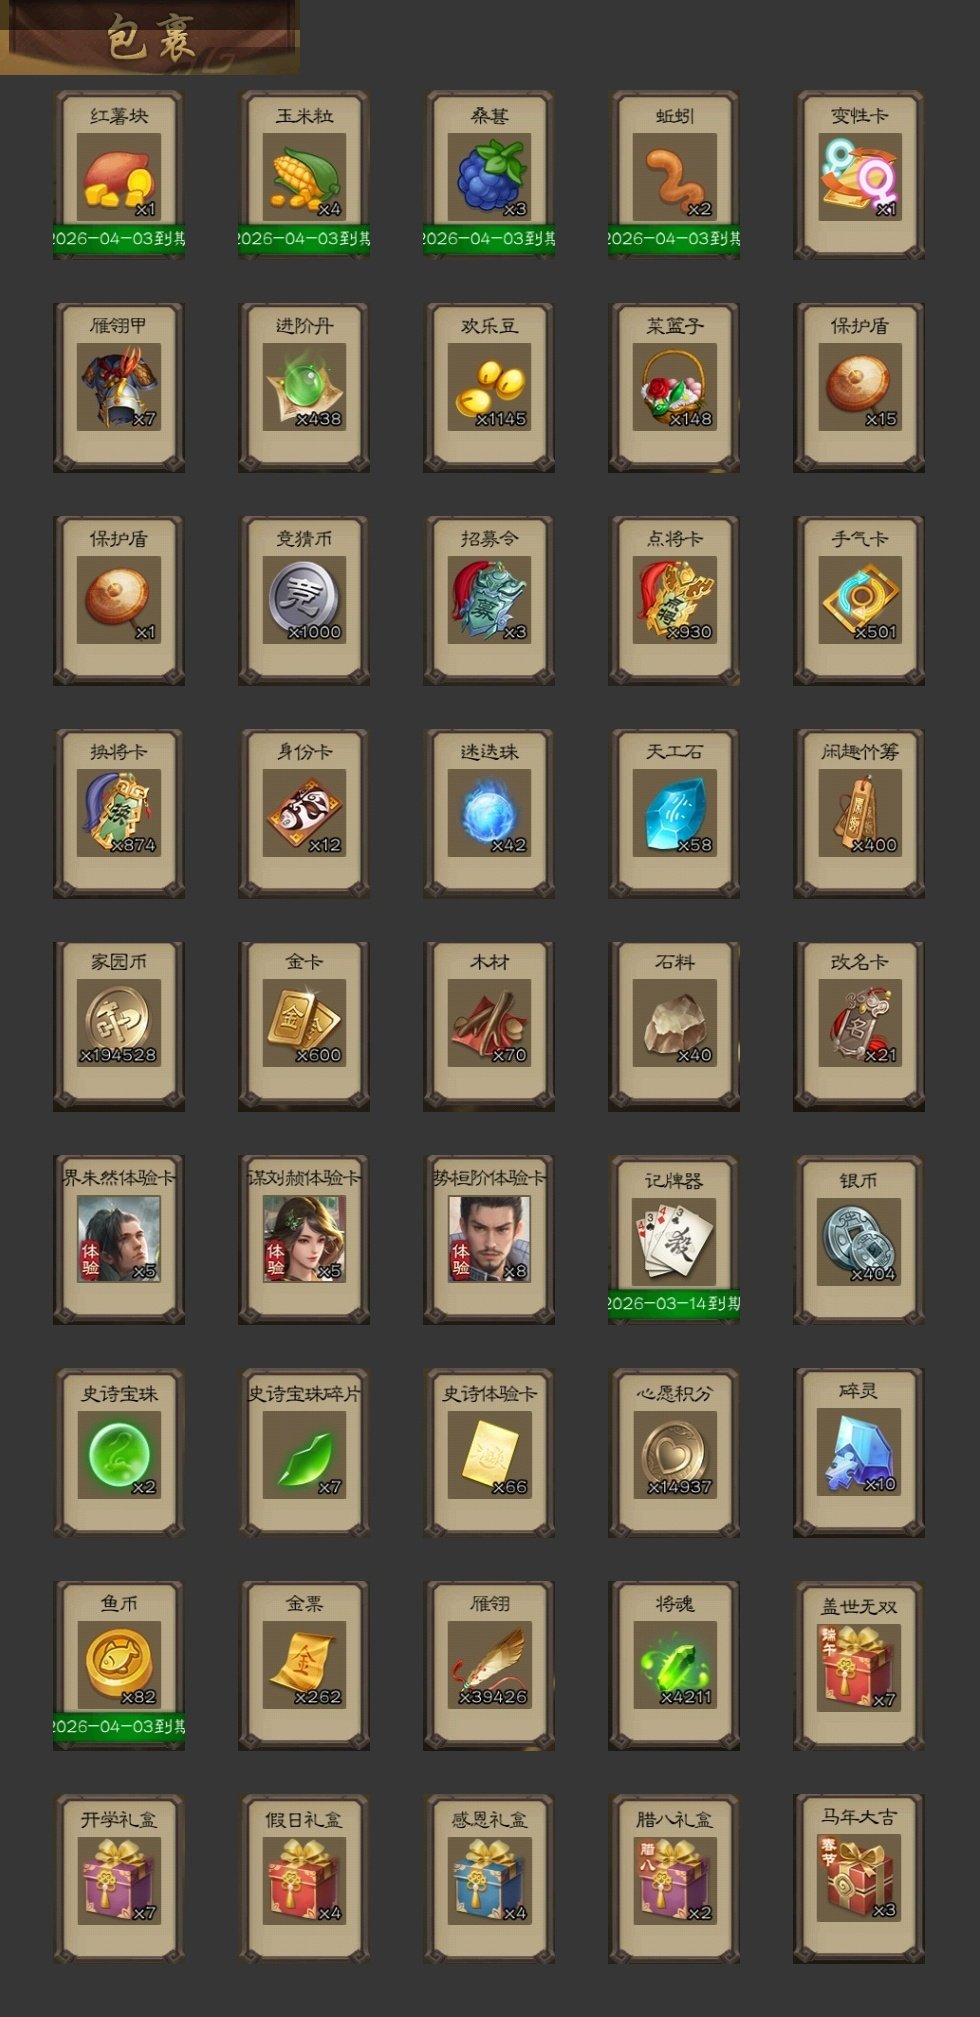Click the 家园币 coin item
Image resolution: width=980 pixels, height=2017 pixels.
tap(119, 1026)
